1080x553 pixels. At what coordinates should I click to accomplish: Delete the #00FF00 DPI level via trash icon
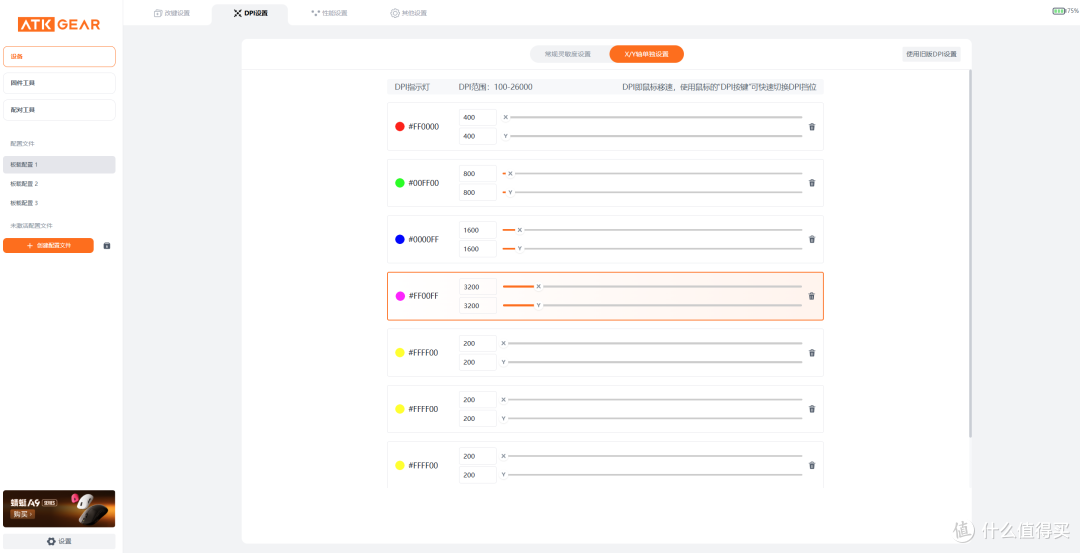click(811, 183)
